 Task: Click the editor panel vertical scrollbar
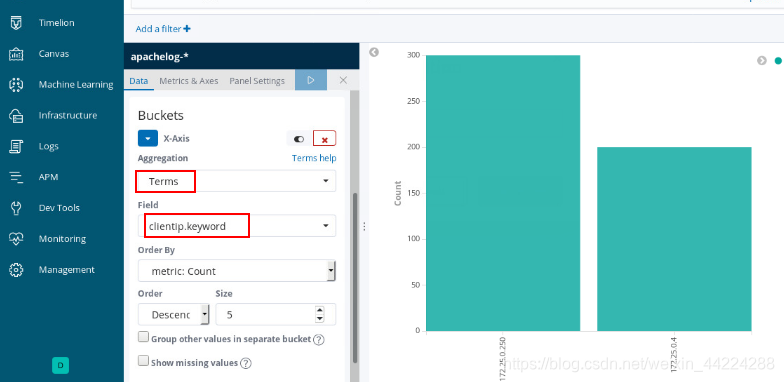(x=356, y=278)
